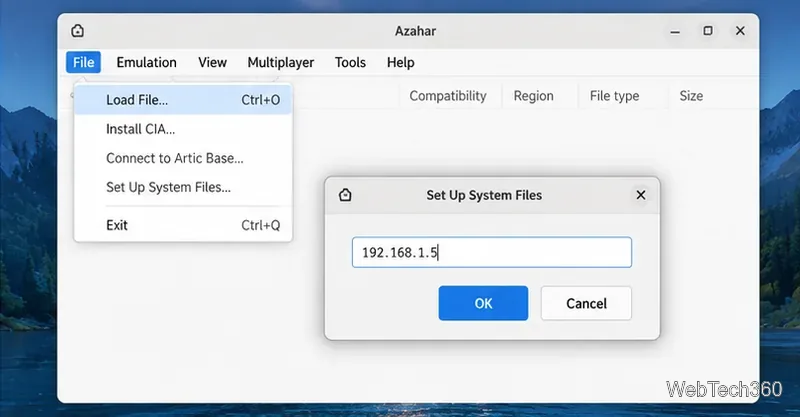Screen dimensions: 800x417
Task: Click OK in Set Up System Files dialog
Action: click(x=483, y=303)
